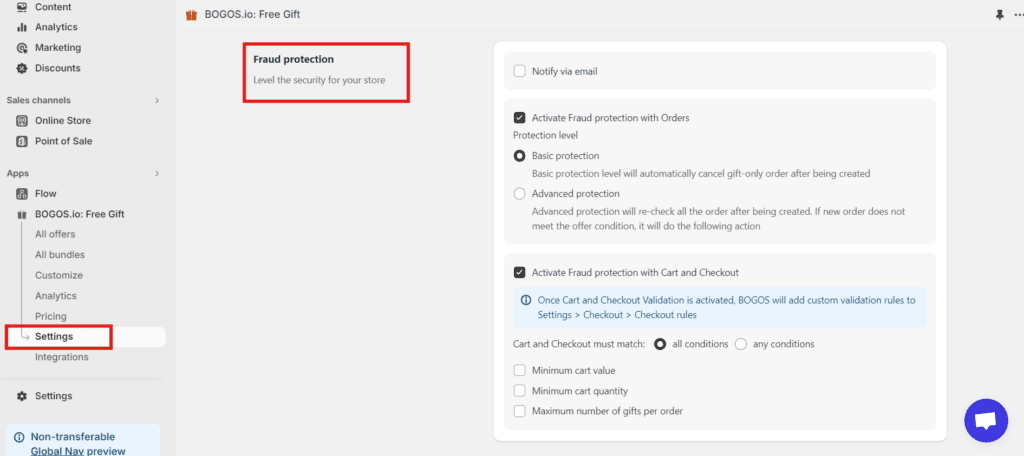Select the Advanced protection radio button
This screenshot has height=456, width=1024.
(x=520, y=194)
